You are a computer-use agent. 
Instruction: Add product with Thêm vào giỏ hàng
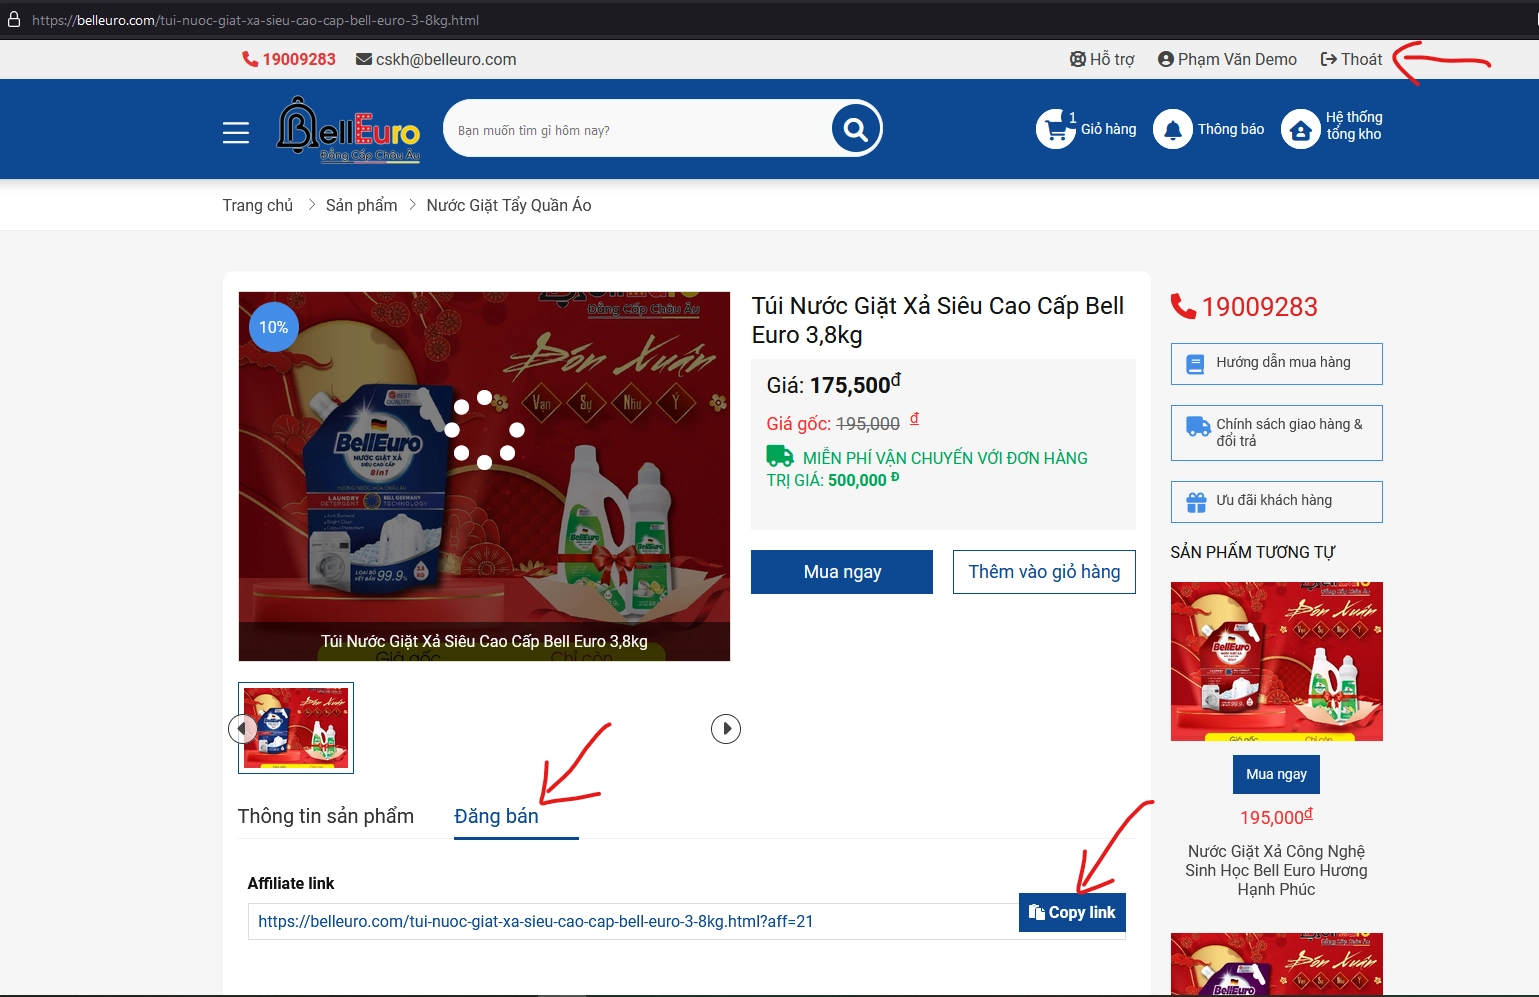(1044, 572)
